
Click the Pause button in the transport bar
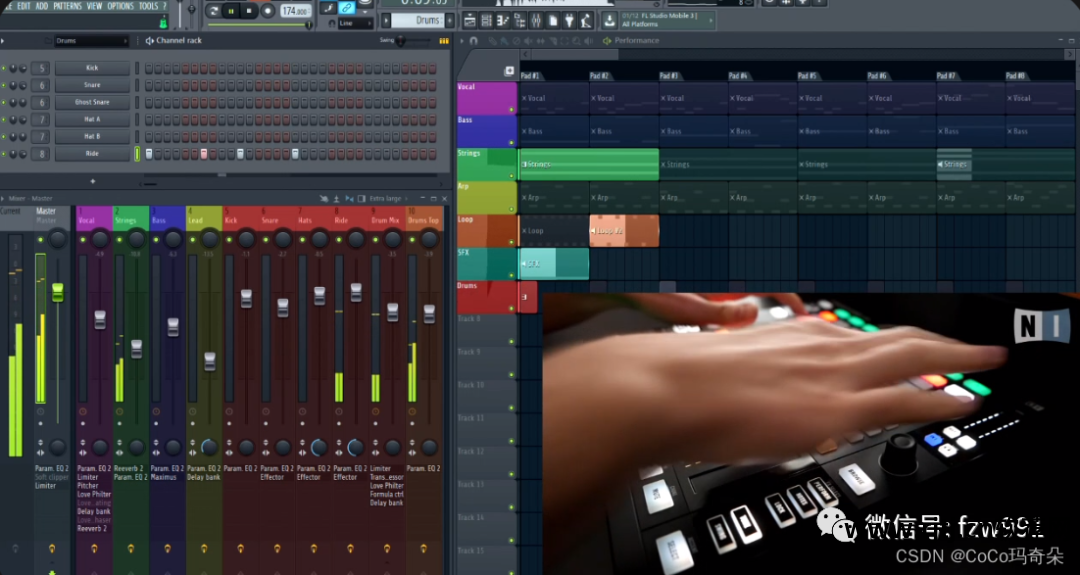(x=231, y=11)
